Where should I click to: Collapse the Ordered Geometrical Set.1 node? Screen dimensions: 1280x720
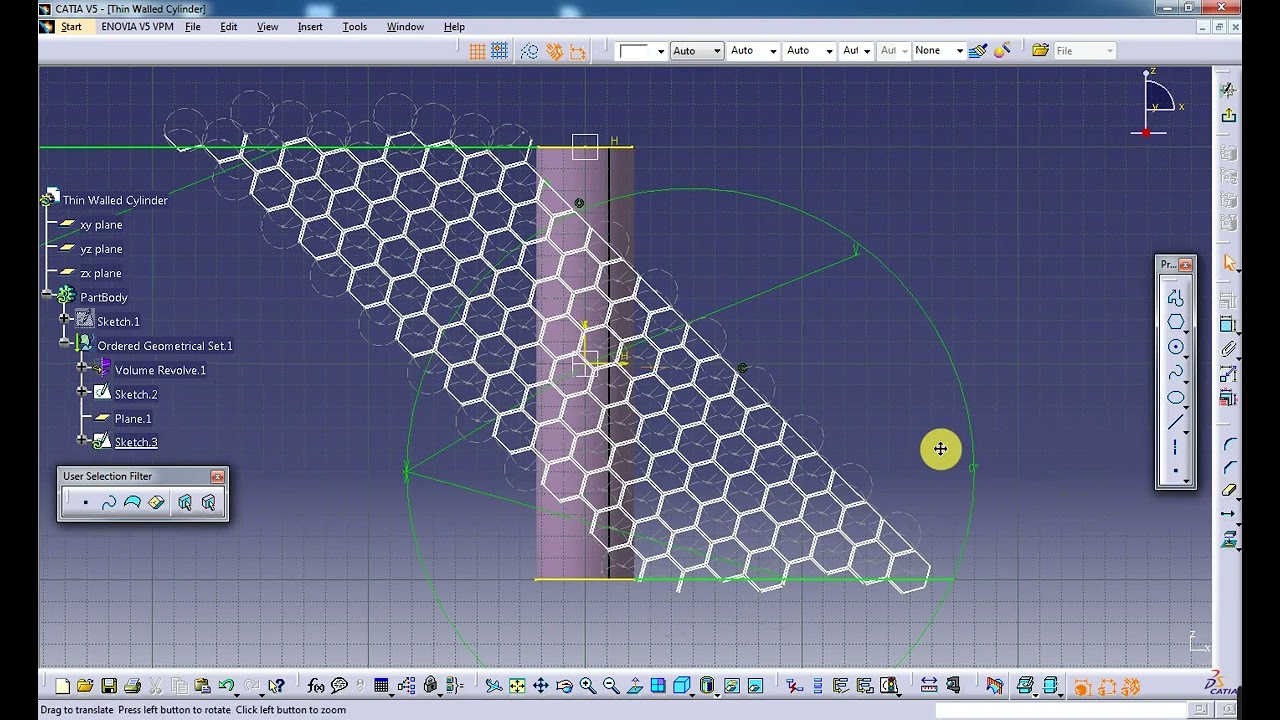click(65, 343)
